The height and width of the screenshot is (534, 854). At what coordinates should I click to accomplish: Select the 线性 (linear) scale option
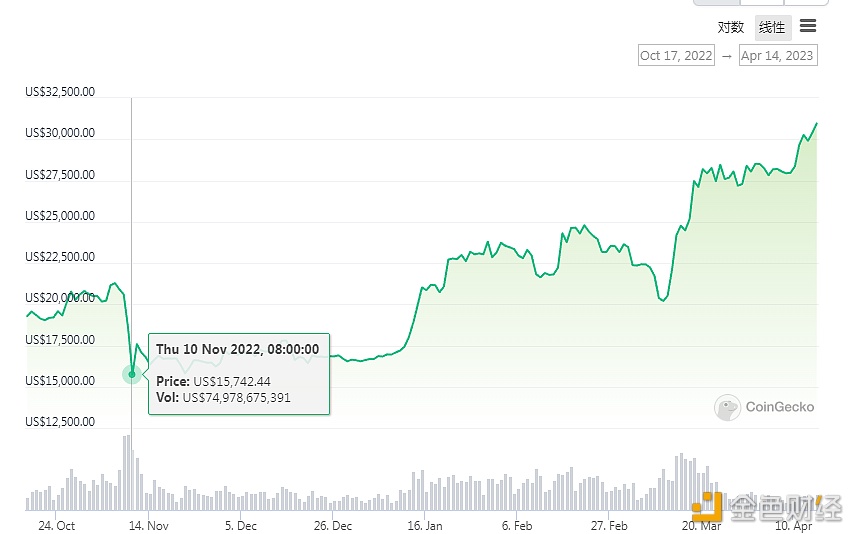coord(772,27)
